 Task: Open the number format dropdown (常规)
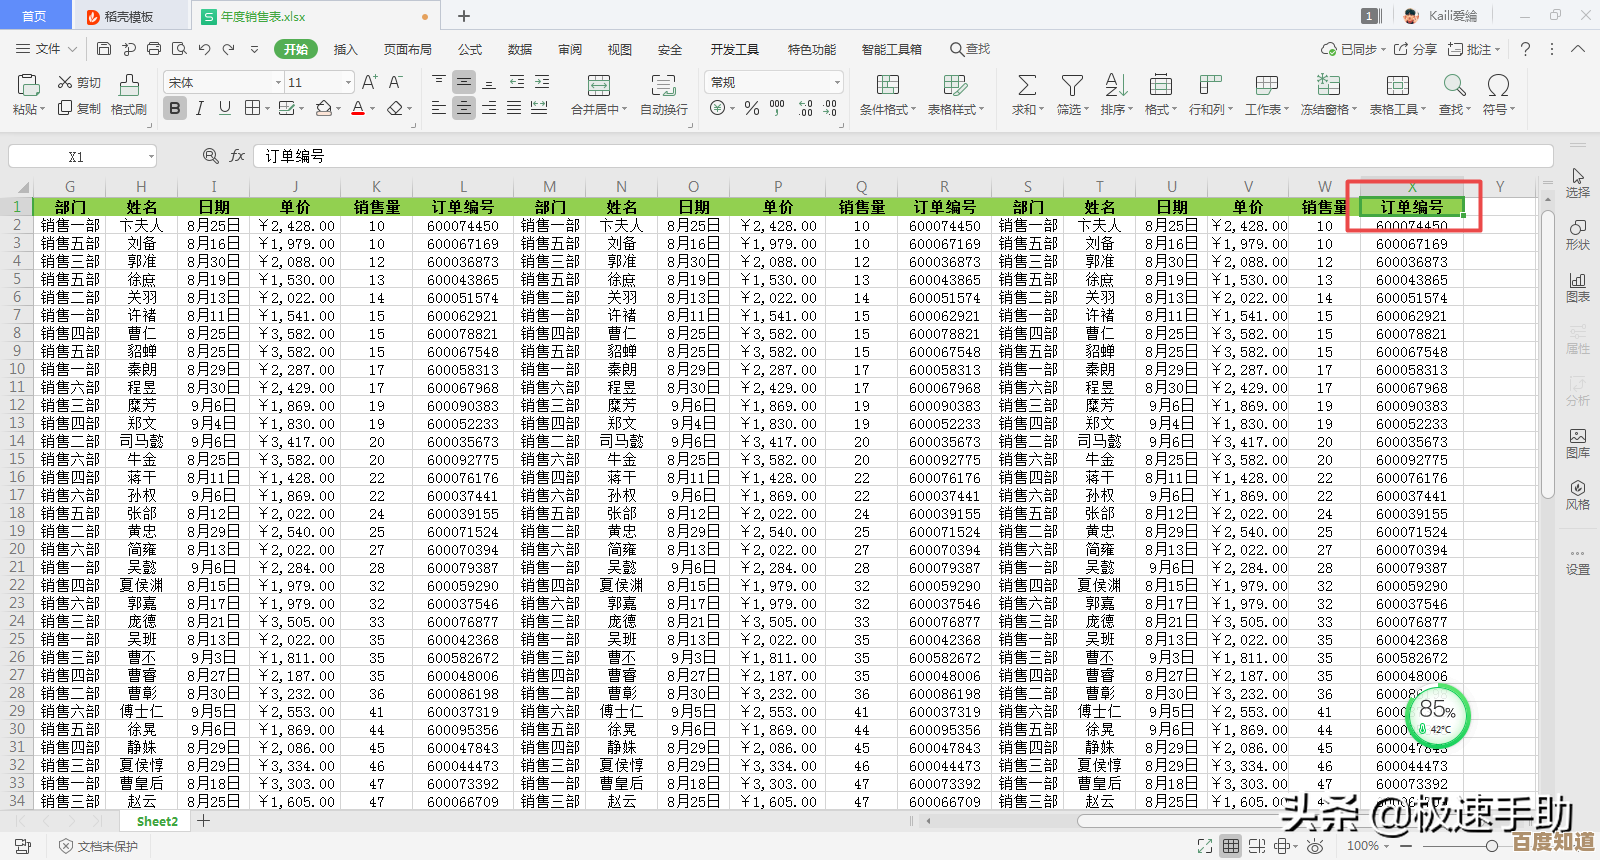click(837, 82)
